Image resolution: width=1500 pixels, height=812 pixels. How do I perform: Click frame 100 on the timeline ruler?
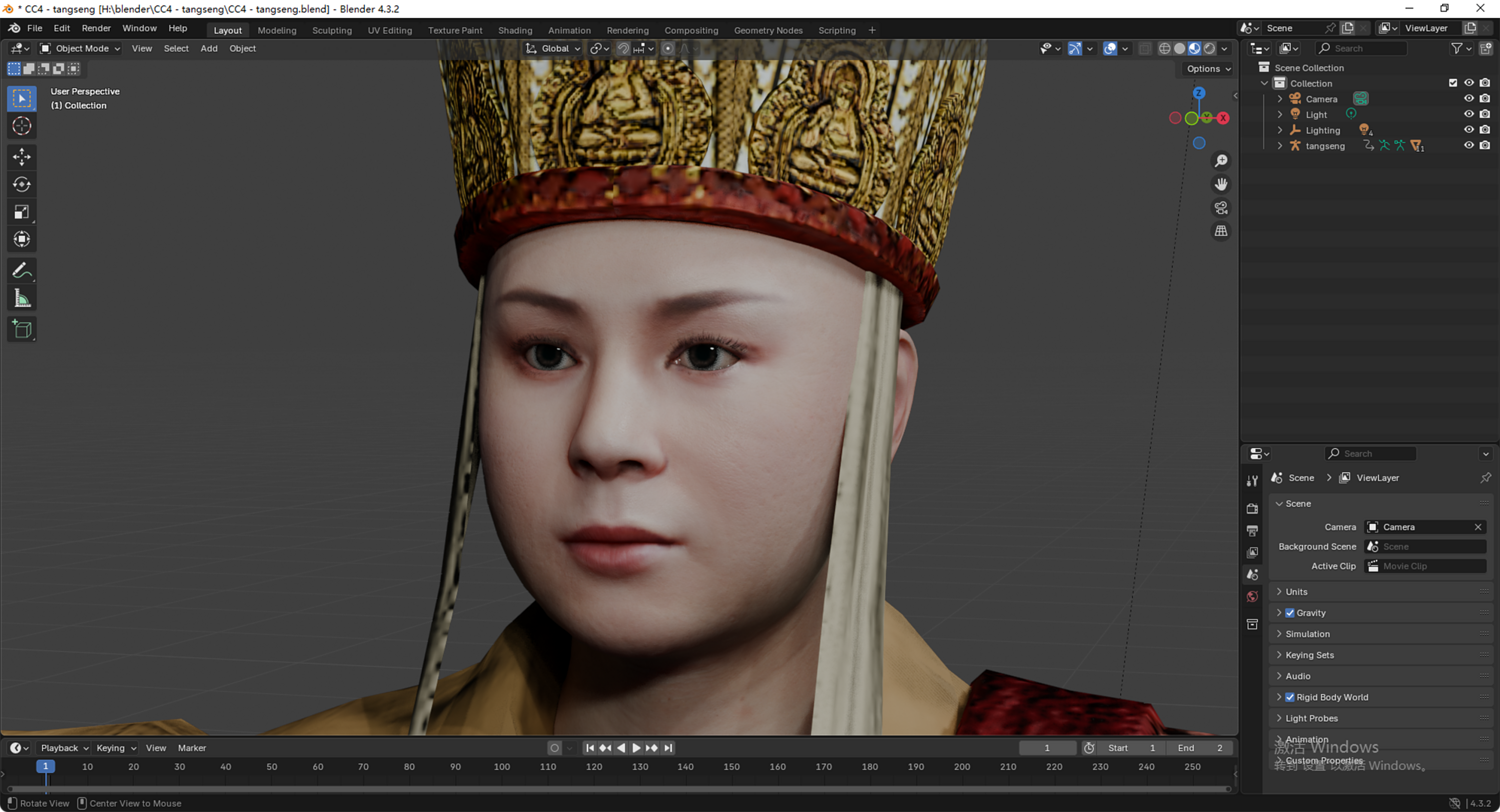[x=501, y=767]
